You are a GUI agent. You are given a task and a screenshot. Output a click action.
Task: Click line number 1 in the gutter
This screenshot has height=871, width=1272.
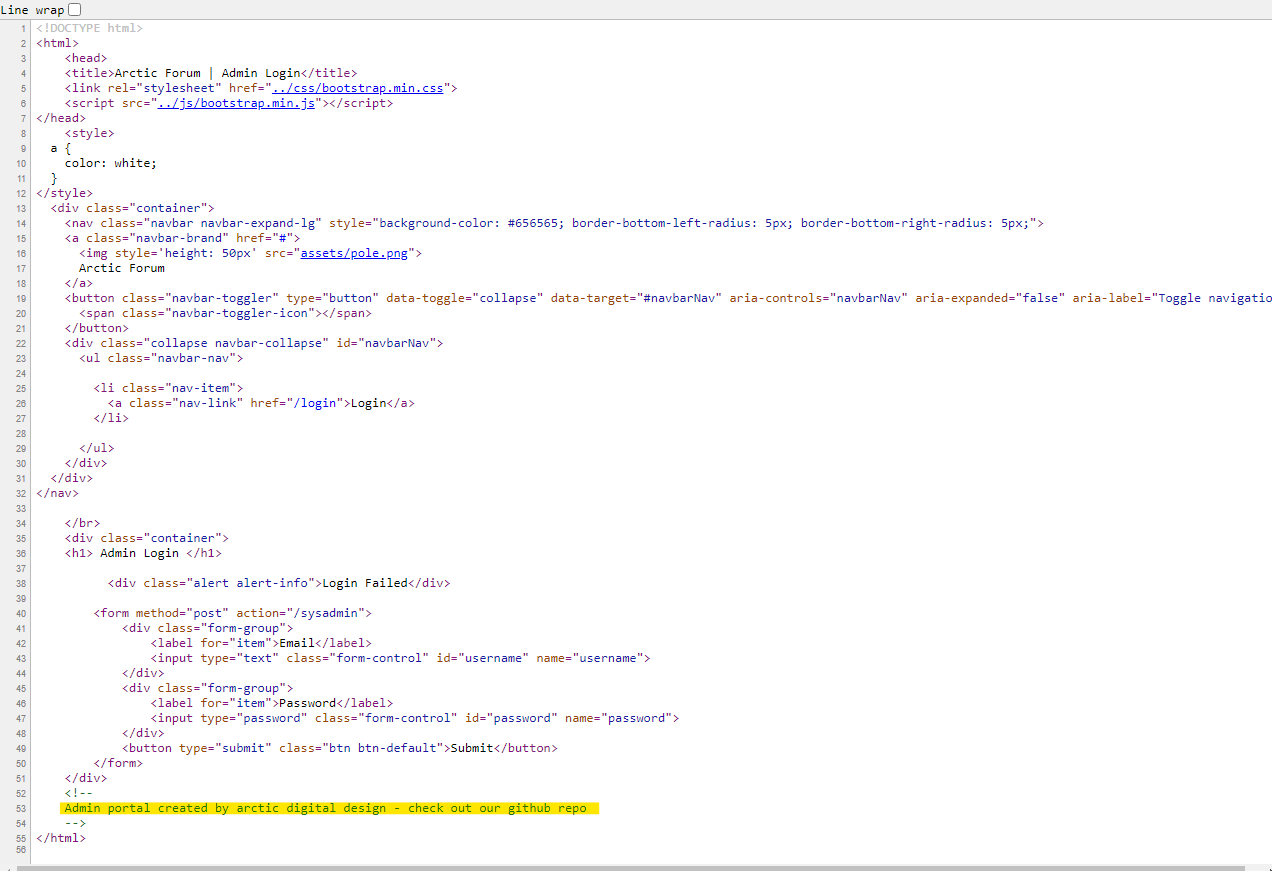pyautogui.click(x=24, y=28)
